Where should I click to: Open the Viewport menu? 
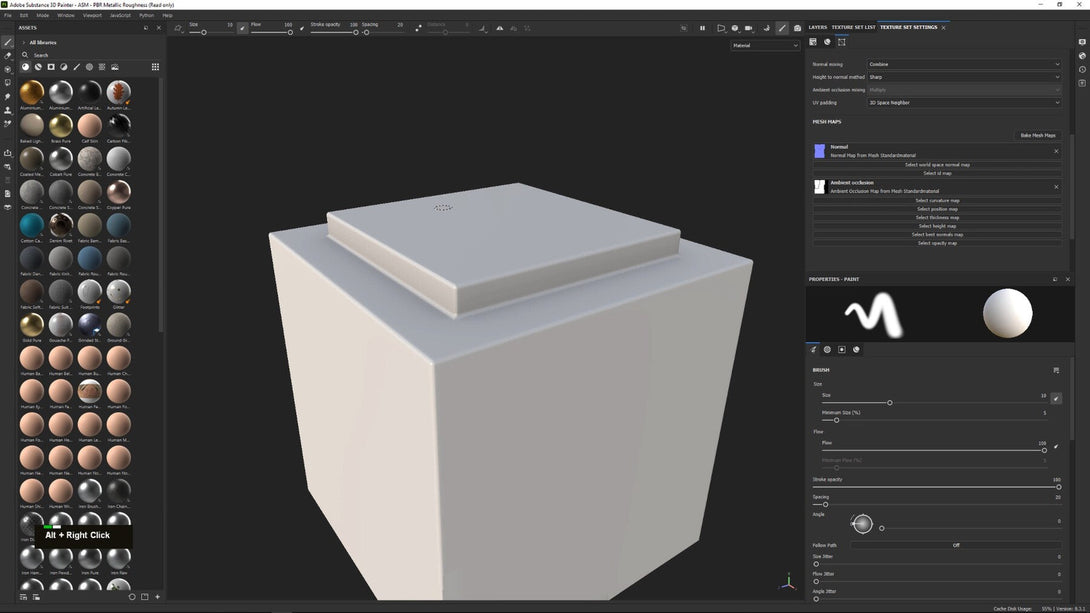click(92, 15)
